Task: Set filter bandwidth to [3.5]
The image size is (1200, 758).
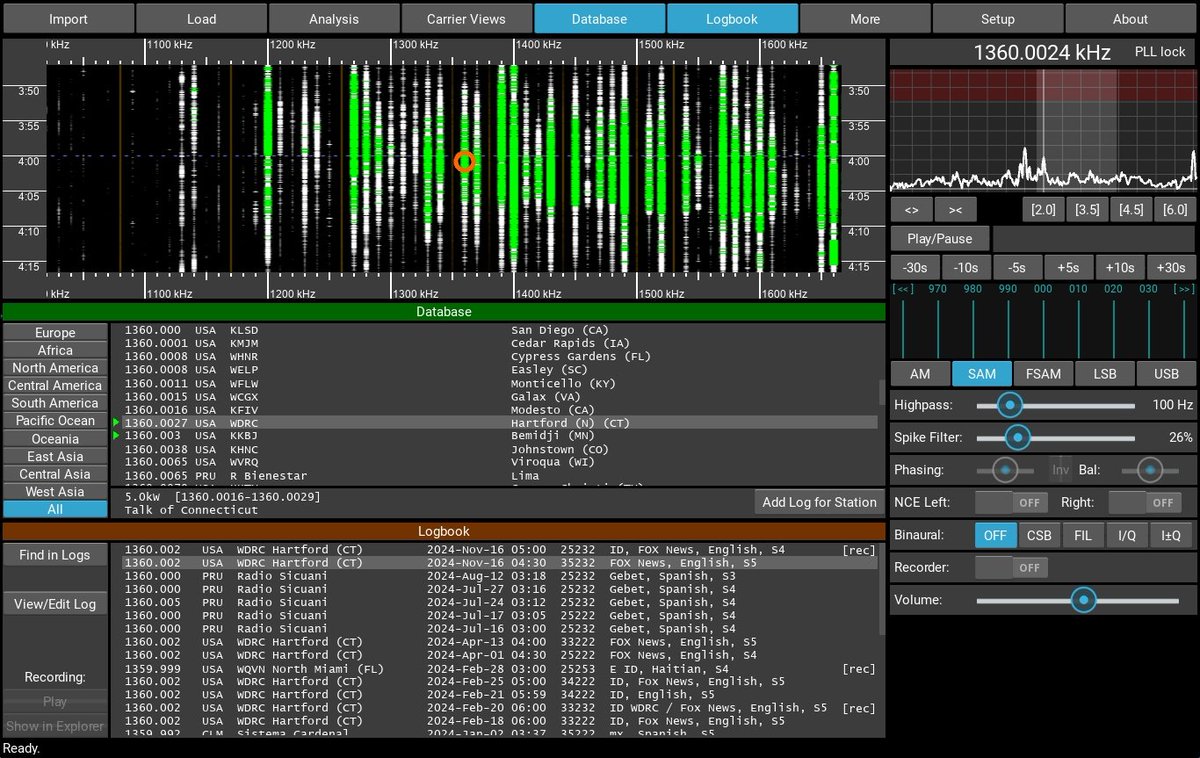Action: [1087, 210]
